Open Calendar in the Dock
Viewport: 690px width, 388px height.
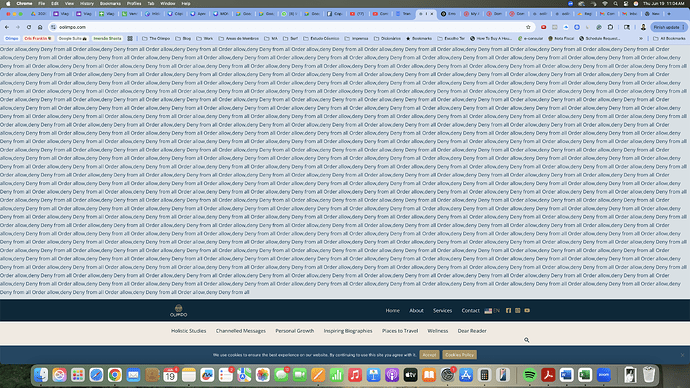click(170, 375)
